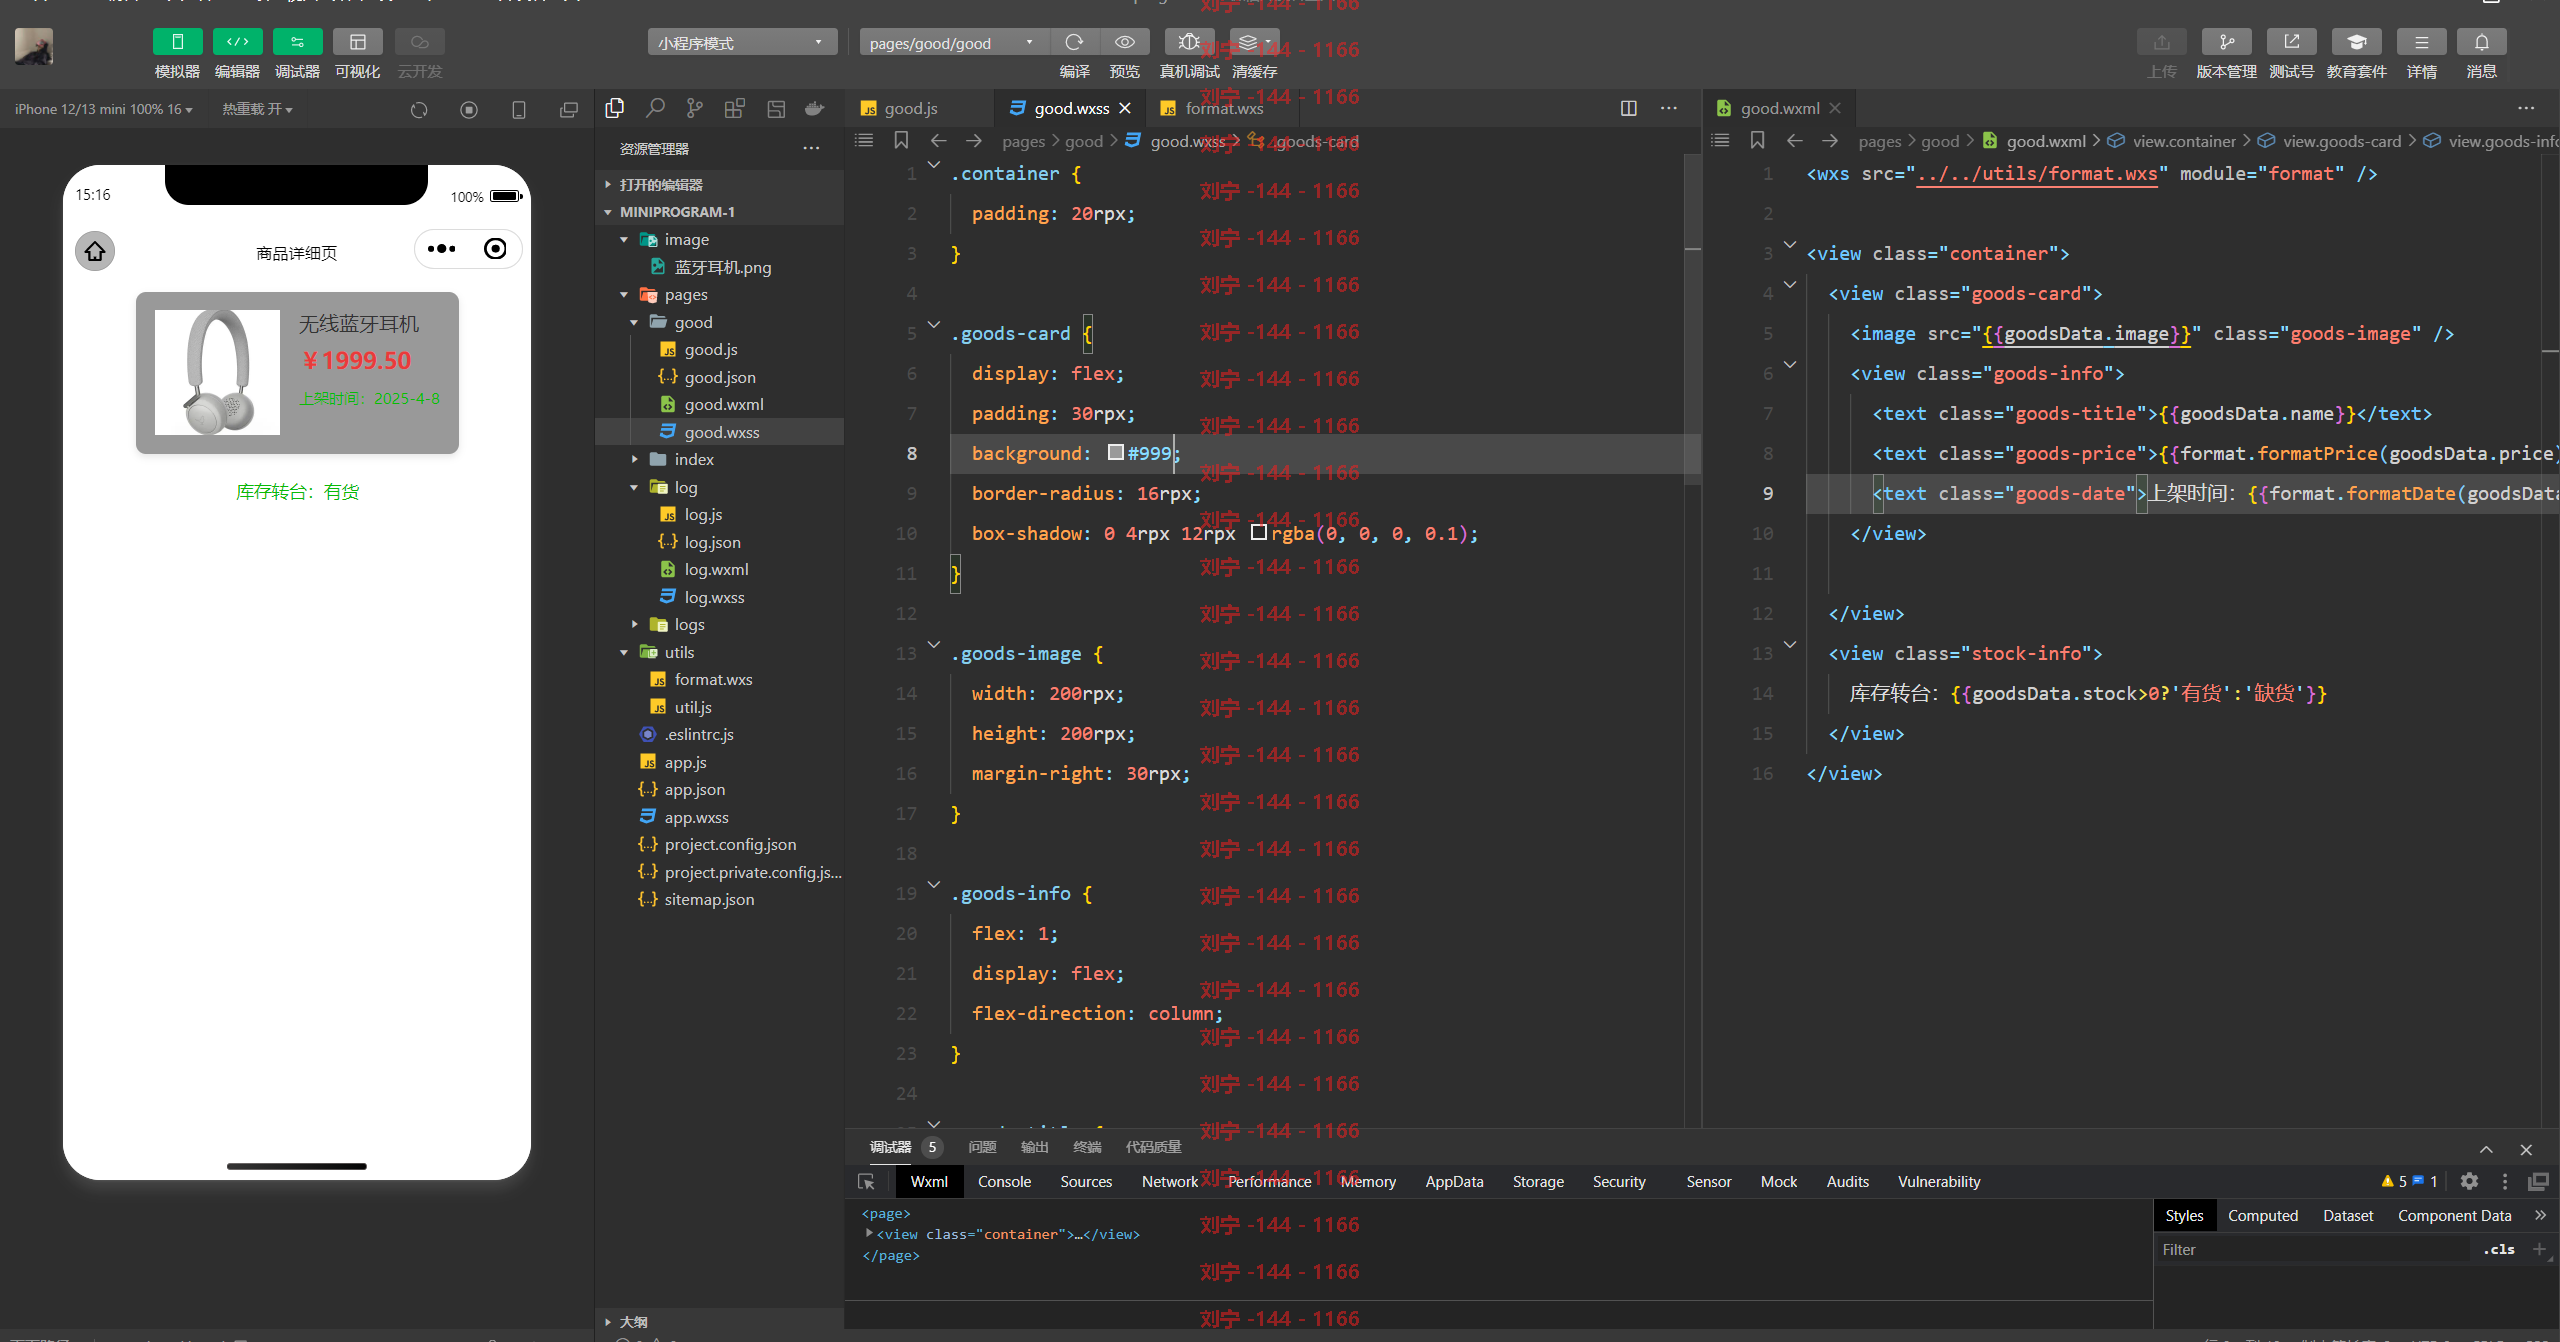The image size is (2560, 1342).
Task: Click the 问题 (problems) panel tab
Action: click(x=982, y=1147)
